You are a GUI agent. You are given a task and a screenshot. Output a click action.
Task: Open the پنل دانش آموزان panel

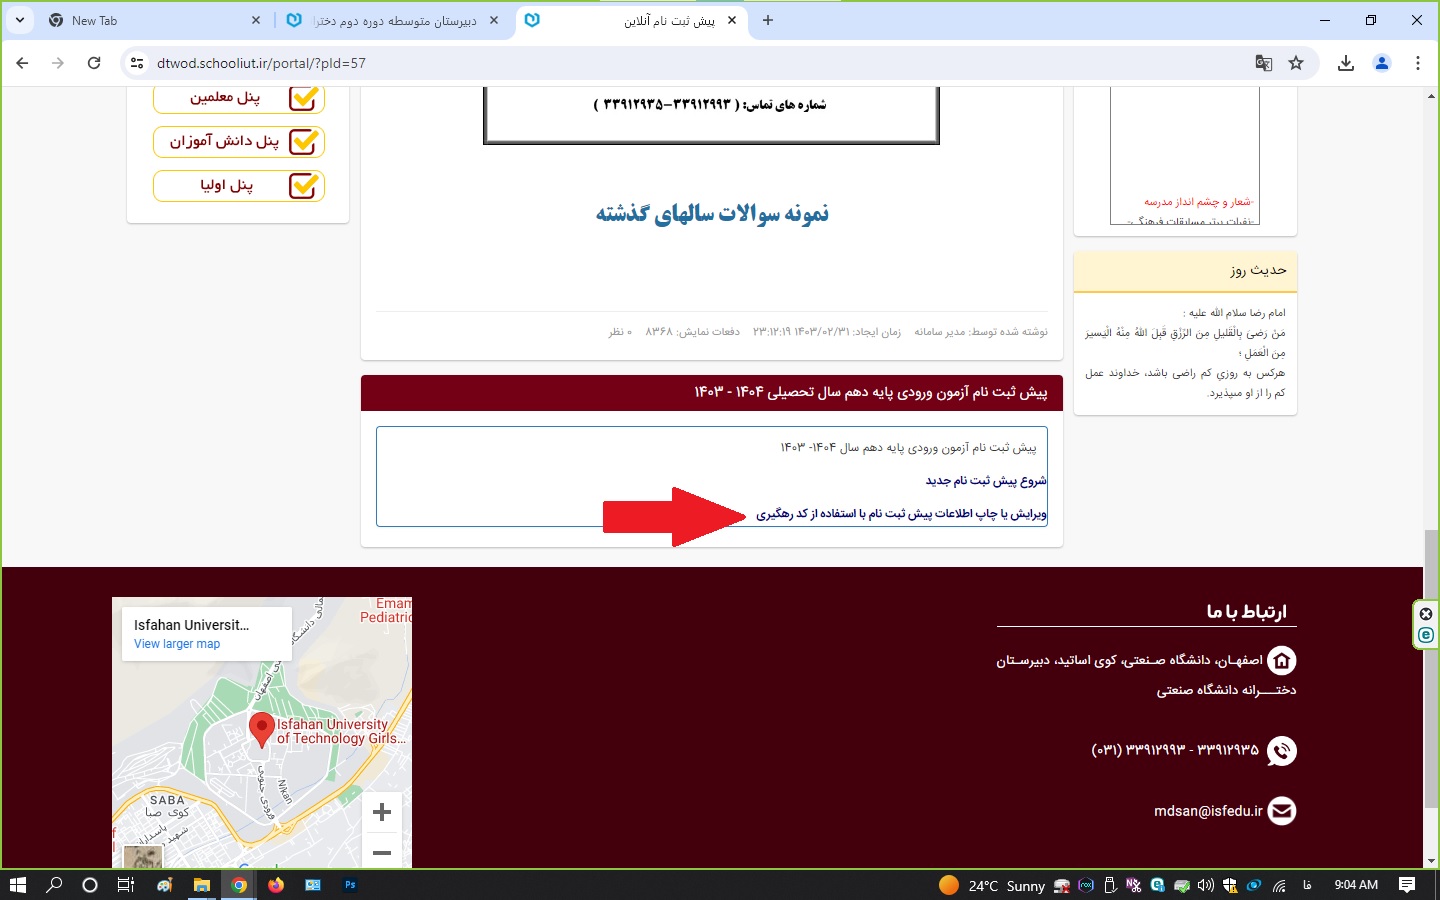(239, 142)
